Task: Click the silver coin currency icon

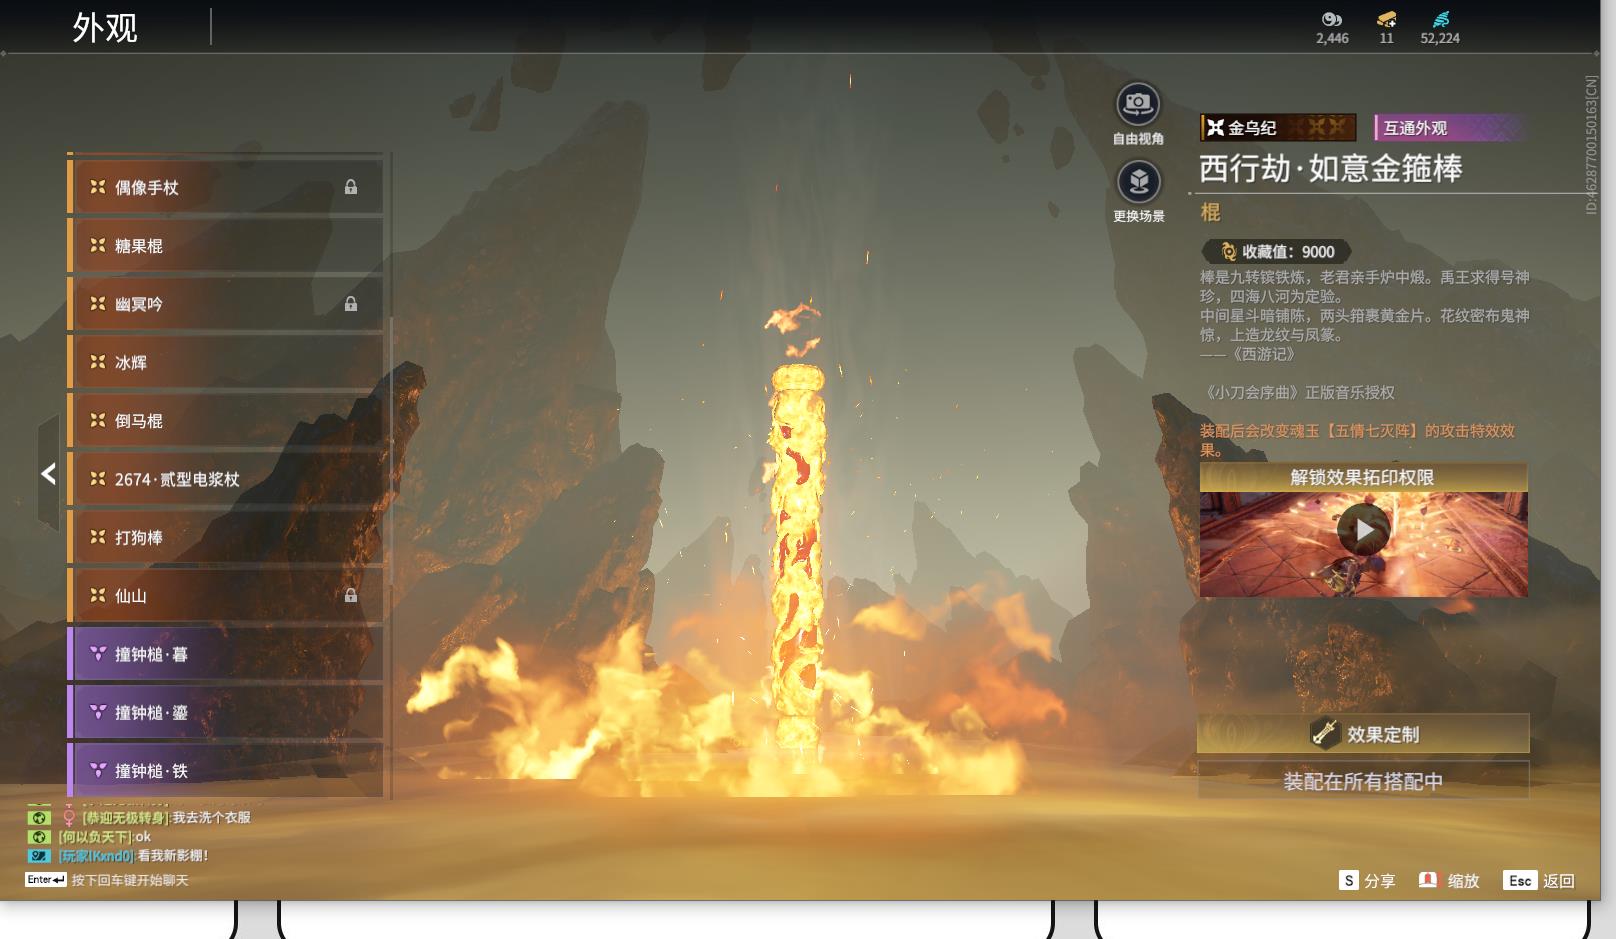Action: (x=1332, y=19)
